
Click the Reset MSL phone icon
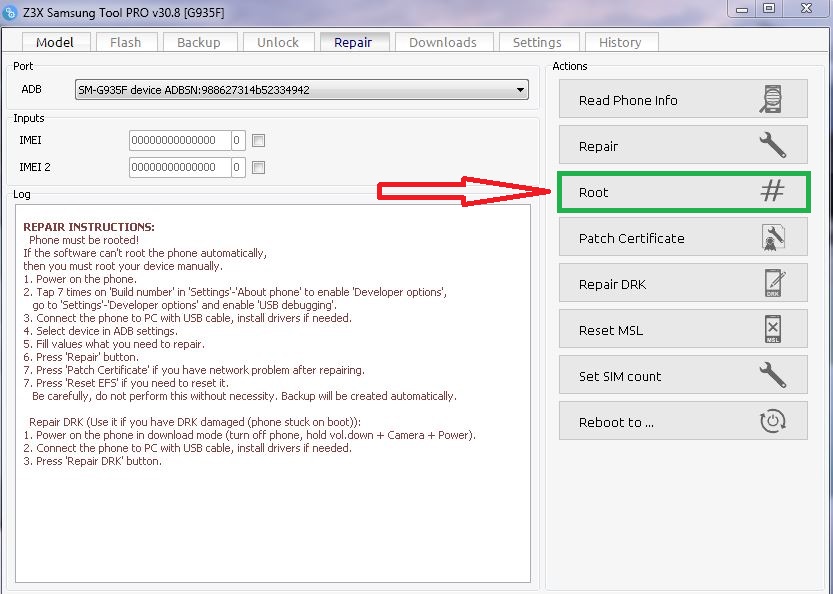pos(773,329)
